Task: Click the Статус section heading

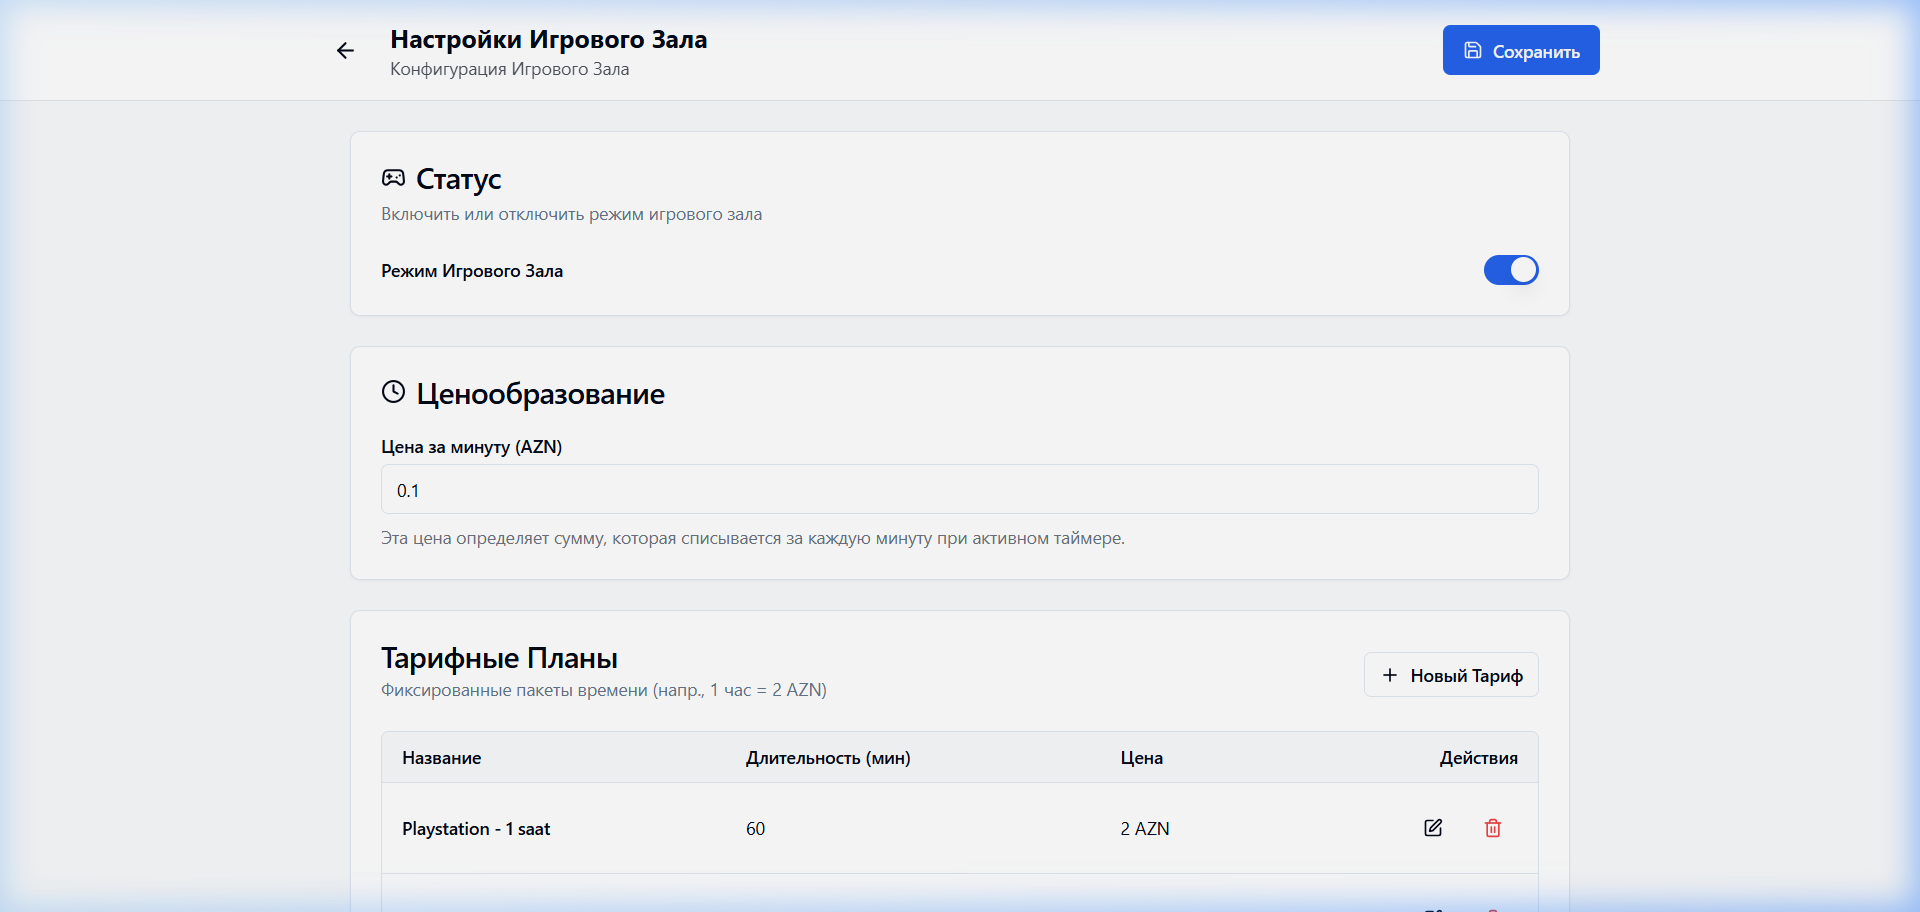Action: click(x=458, y=179)
